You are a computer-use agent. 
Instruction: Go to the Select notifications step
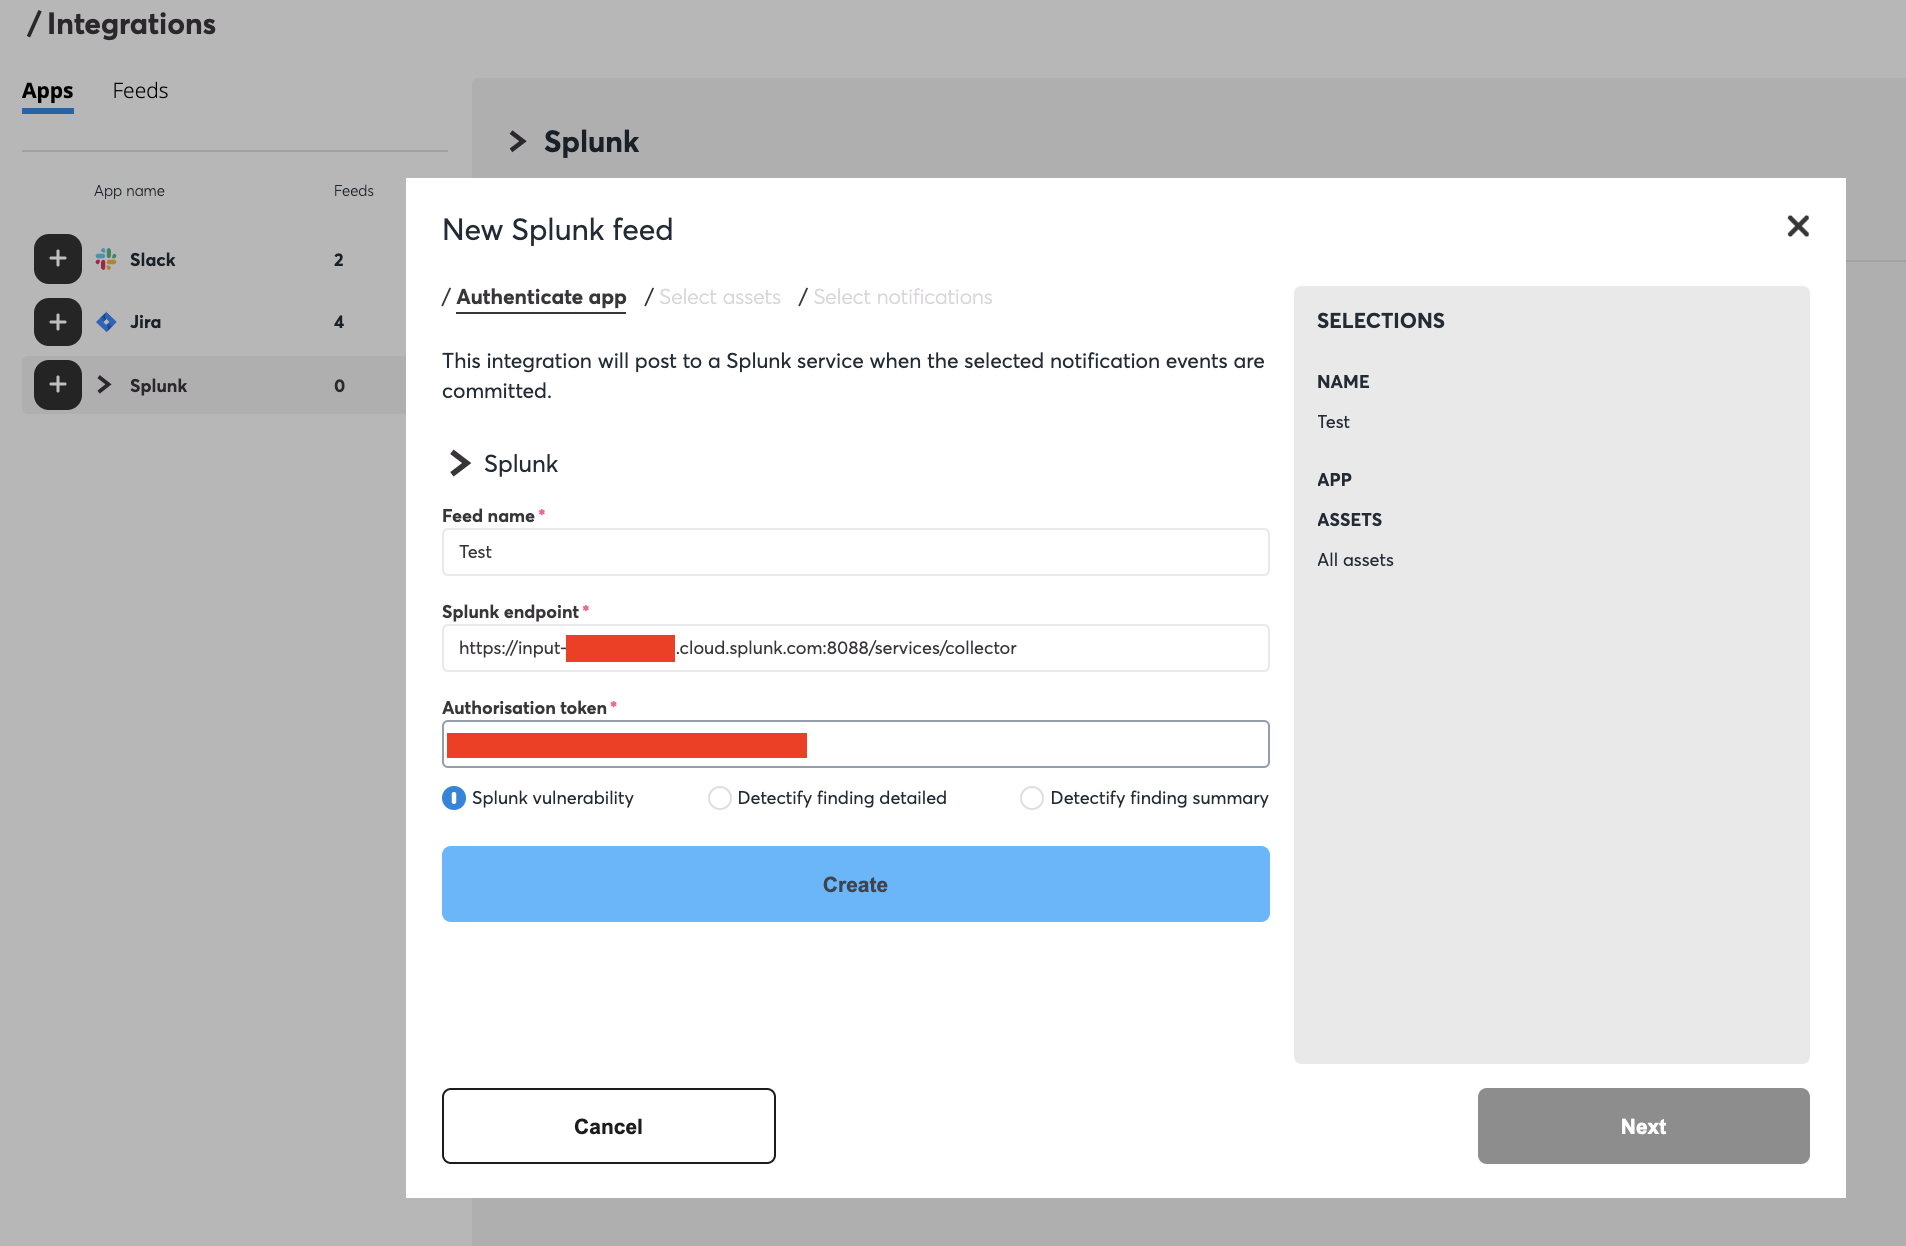(x=903, y=297)
